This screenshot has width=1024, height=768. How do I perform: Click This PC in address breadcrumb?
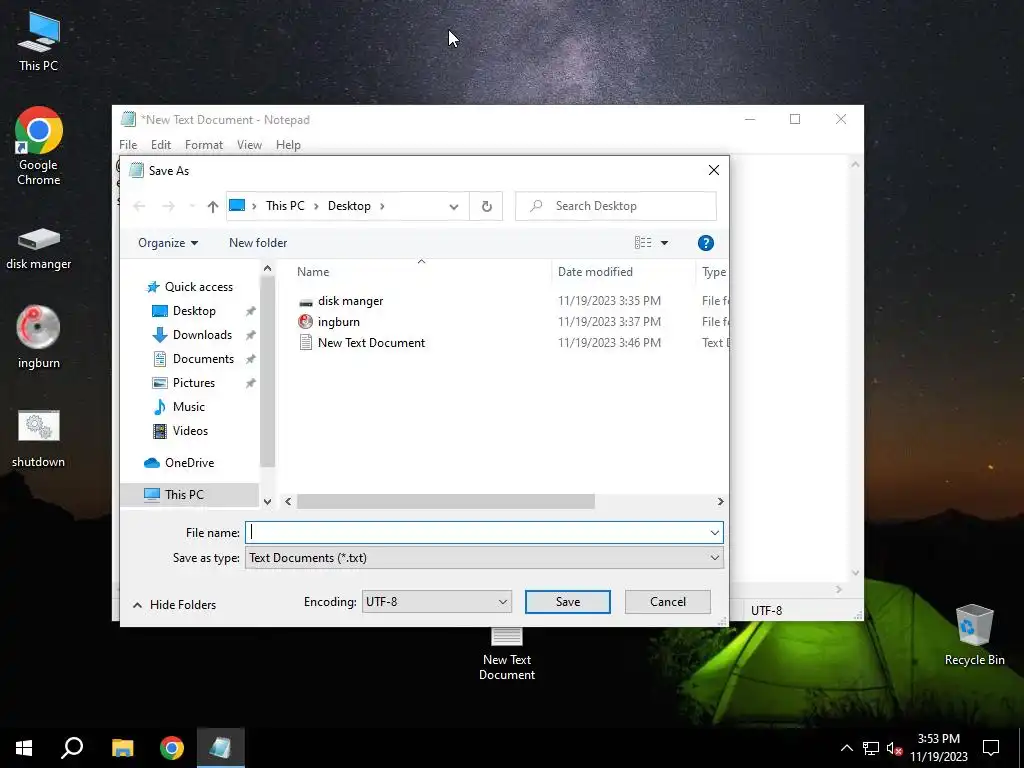285,206
